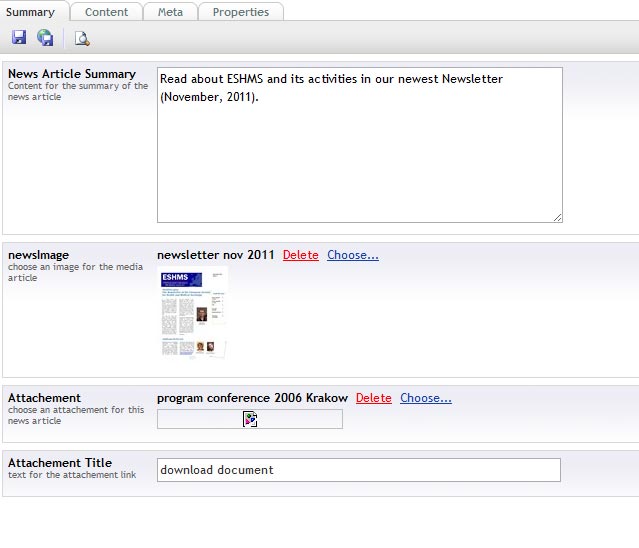Grab the summary textarea resize handle
The width and height of the screenshot is (639, 548).
point(557,217)
